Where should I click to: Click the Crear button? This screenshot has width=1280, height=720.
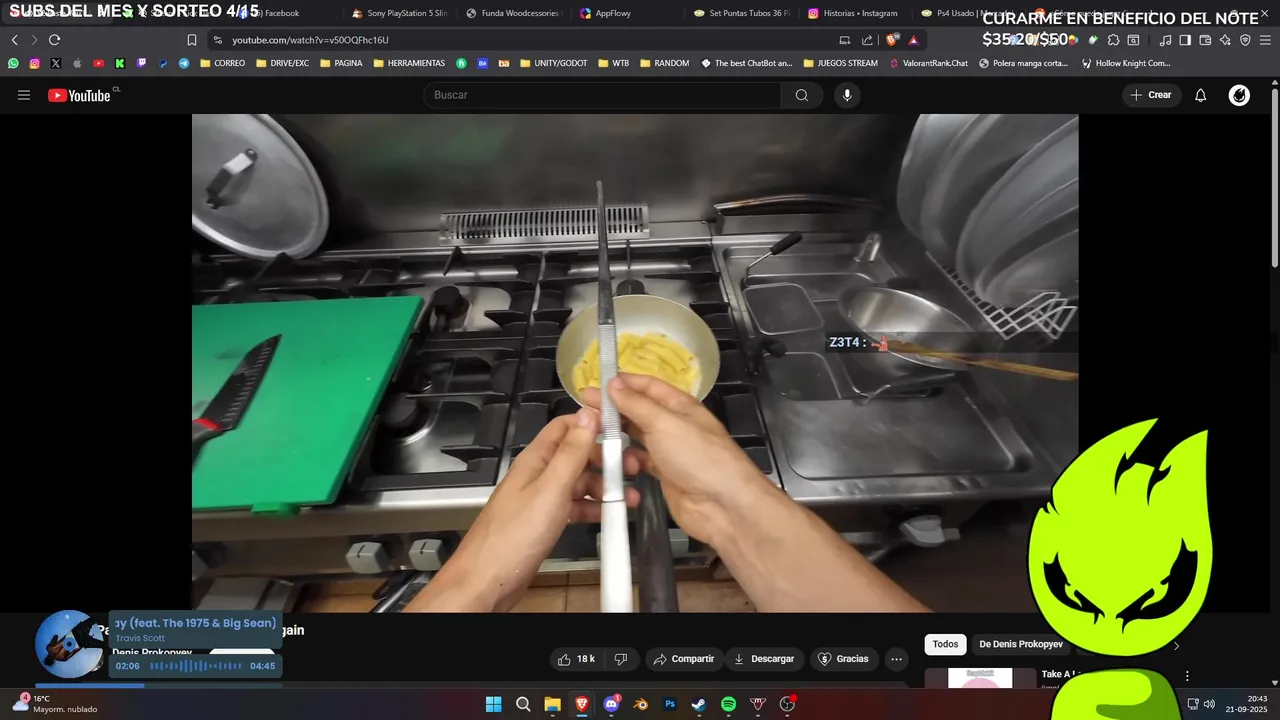pos(1151,95)
